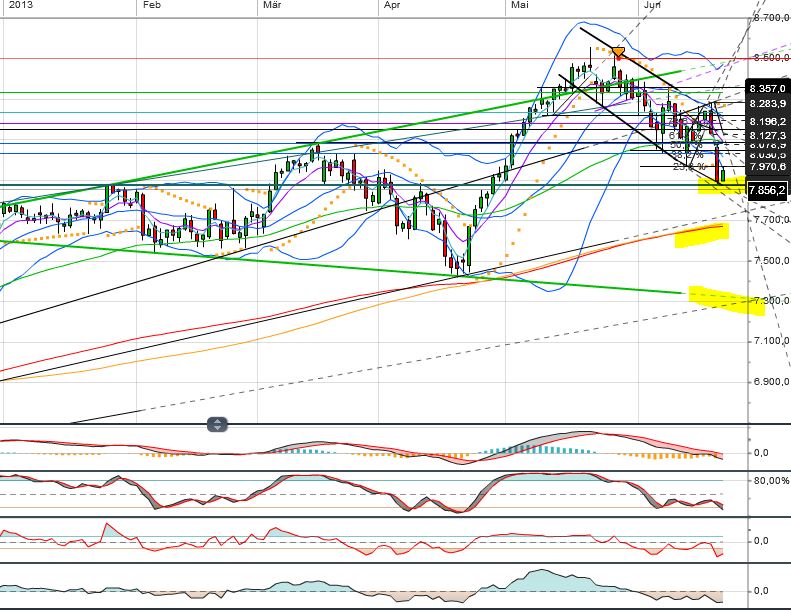Image resolution: width=791 pixels, height=610 pixels.
Task: Click the 7.700,0 price axis label
Action: (772, 220)
